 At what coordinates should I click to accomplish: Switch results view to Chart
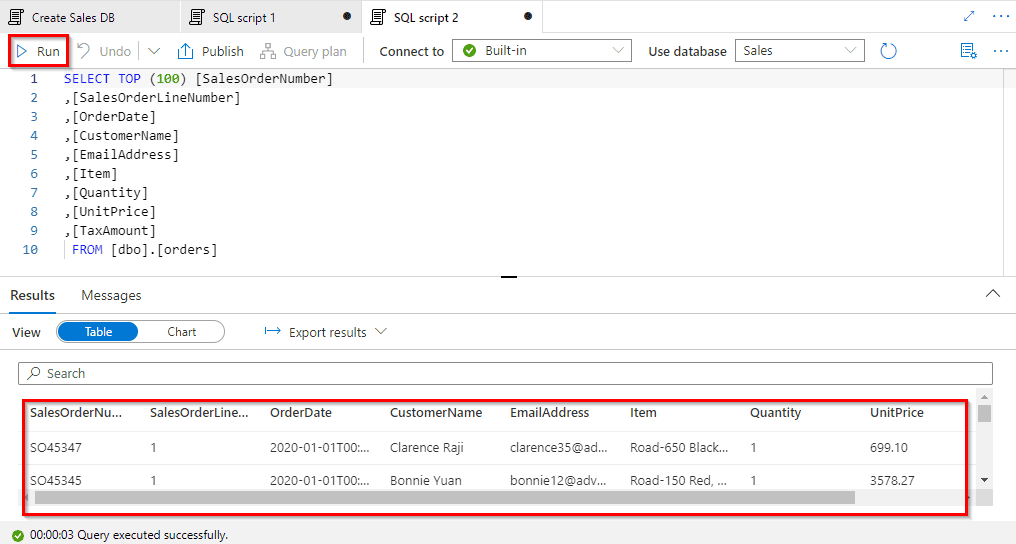point(181,332)
